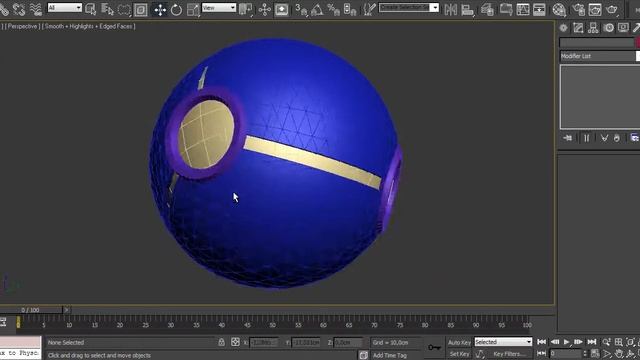This screenshot has width=640, height=360.
Task: Toggle the Percent Snap button
Action: pyautogui.click(x=333, y=9)
